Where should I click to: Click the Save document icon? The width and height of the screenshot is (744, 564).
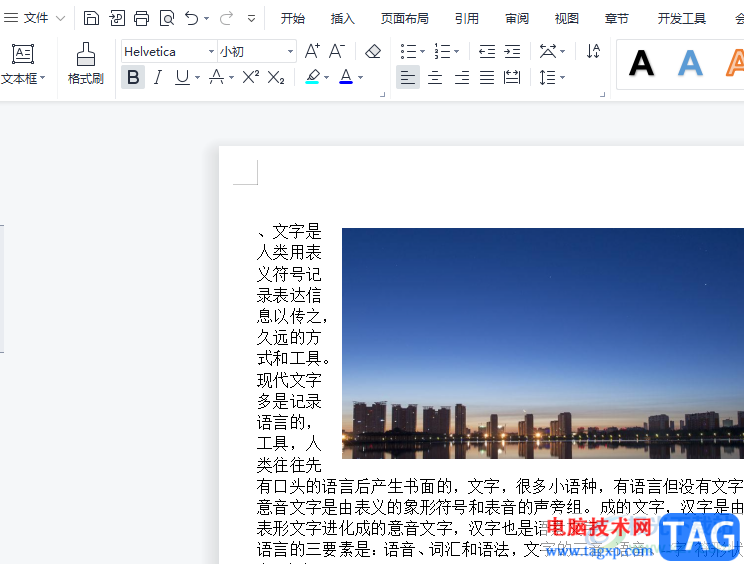91,18
